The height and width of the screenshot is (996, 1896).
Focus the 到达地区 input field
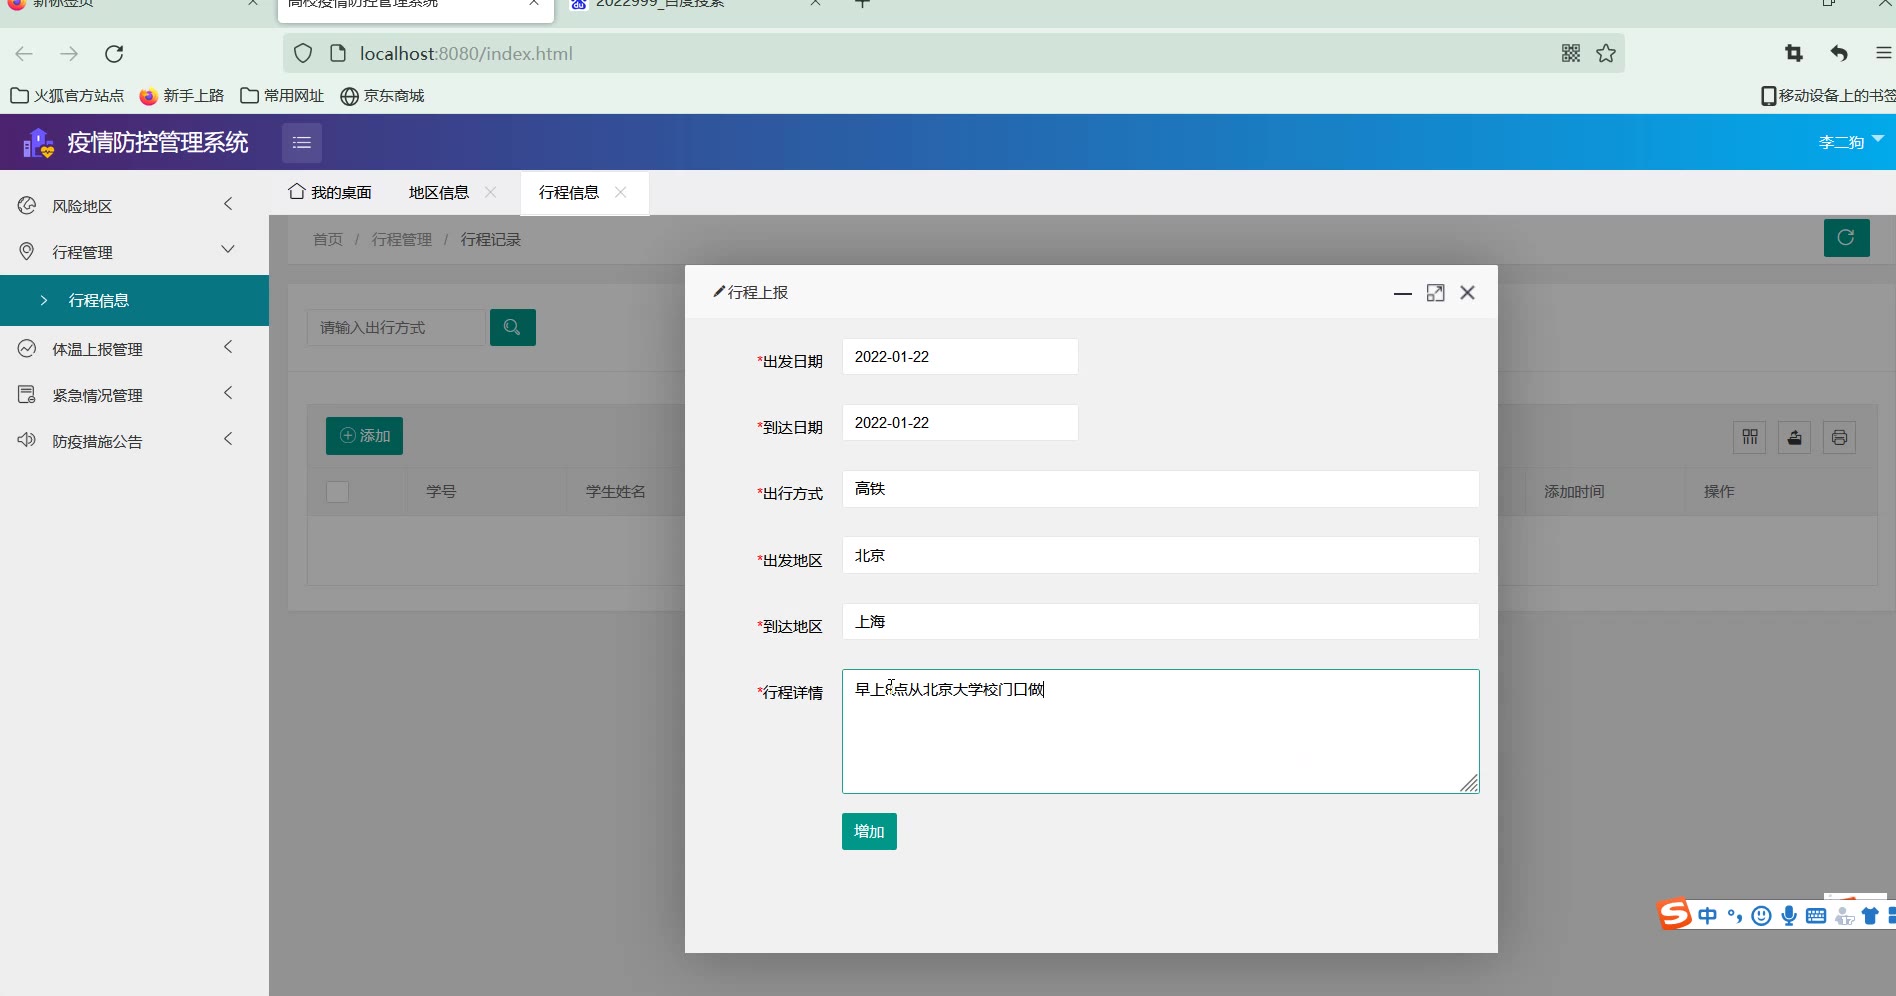[1161, 621]
